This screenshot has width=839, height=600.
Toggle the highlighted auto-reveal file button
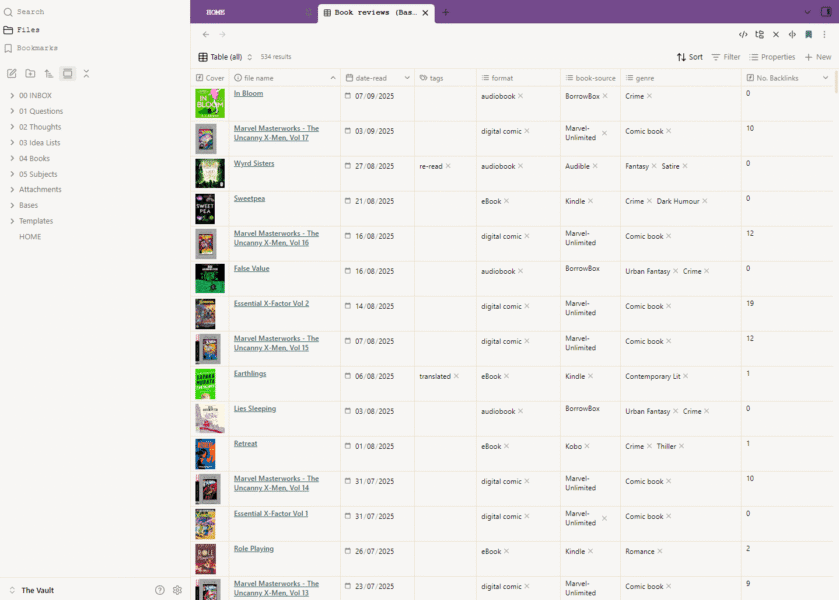coord(67,74)
